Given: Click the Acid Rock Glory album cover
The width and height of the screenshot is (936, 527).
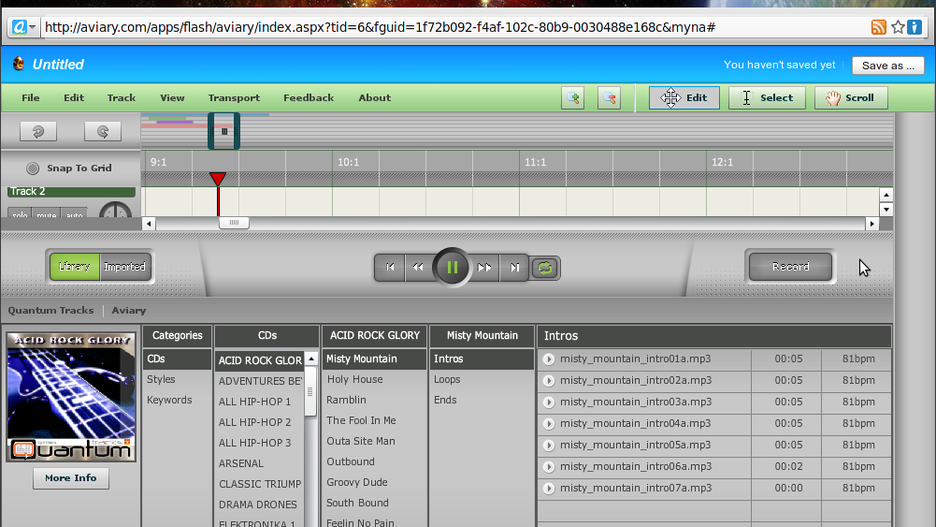Looking at the screenshot, I should coord(71,397).
